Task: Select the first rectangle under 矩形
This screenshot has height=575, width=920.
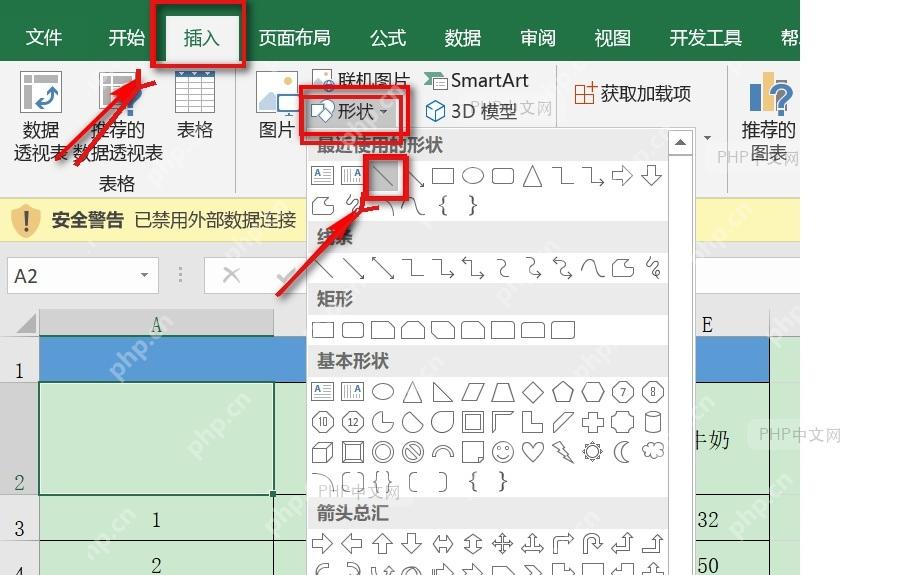Action: [323, 330]
